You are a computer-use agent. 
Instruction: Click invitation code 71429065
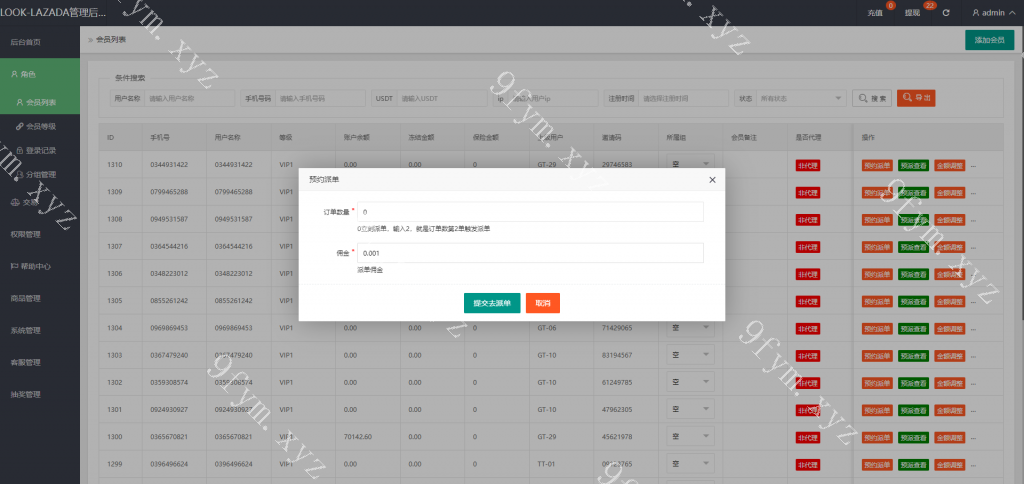616,328
